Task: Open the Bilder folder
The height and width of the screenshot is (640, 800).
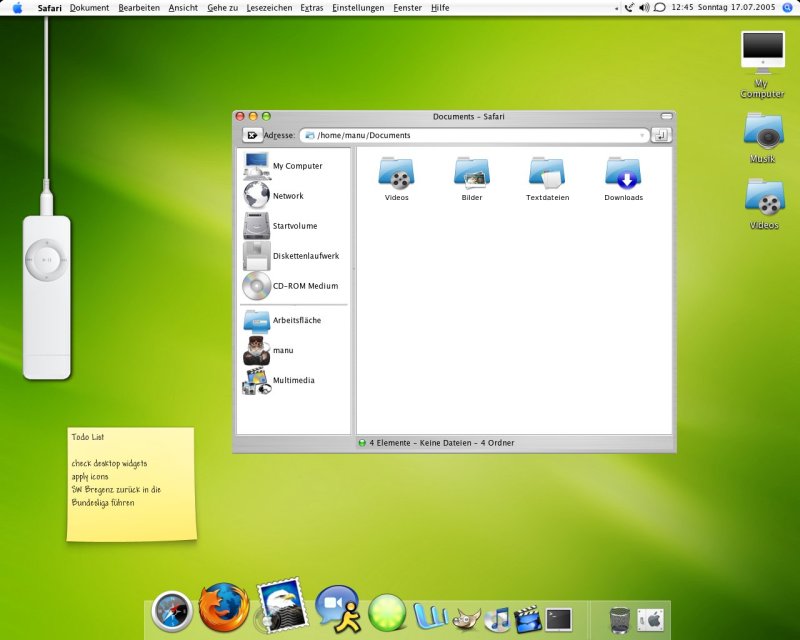Action: tap(472, 178)
